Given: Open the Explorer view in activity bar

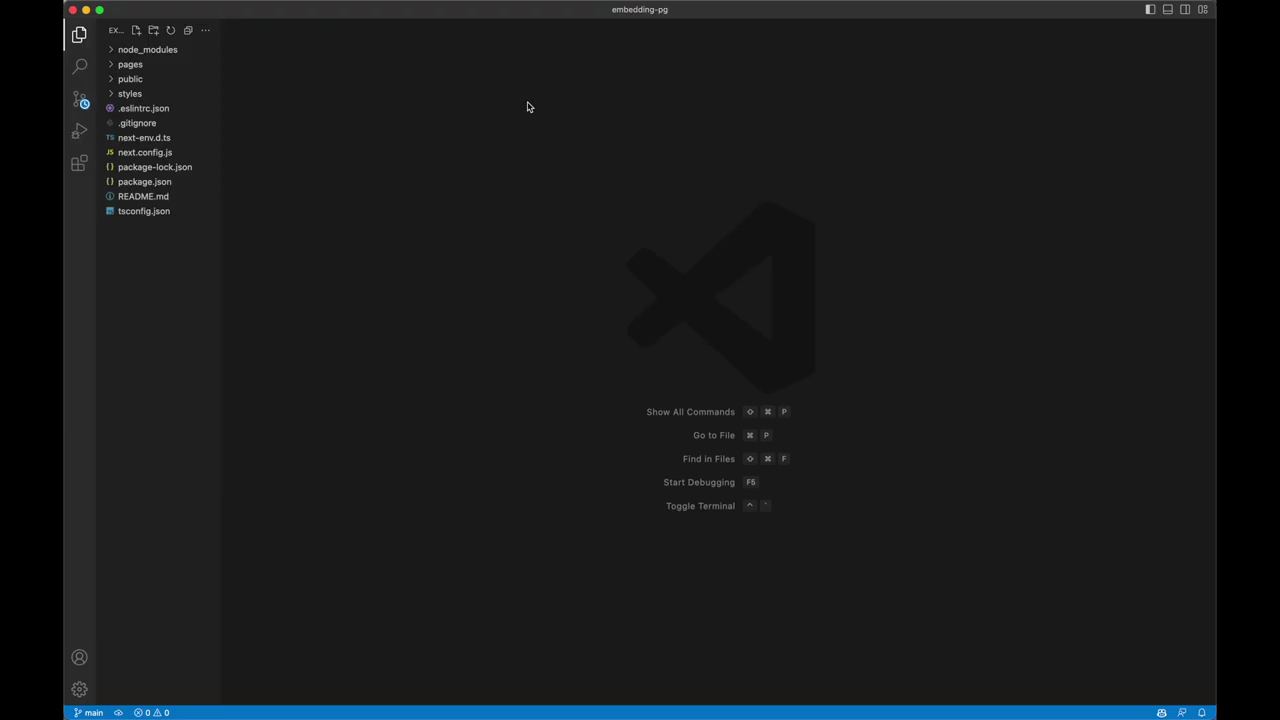Looking at the screenshot, I should (79, 34).
